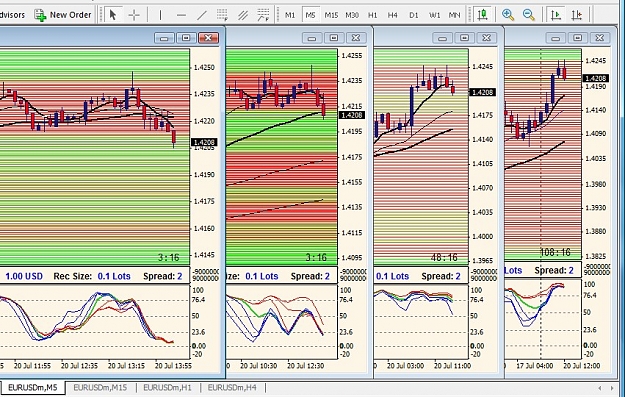Open the EURUSDm,H1 chart tab

[x=167, y=387]
